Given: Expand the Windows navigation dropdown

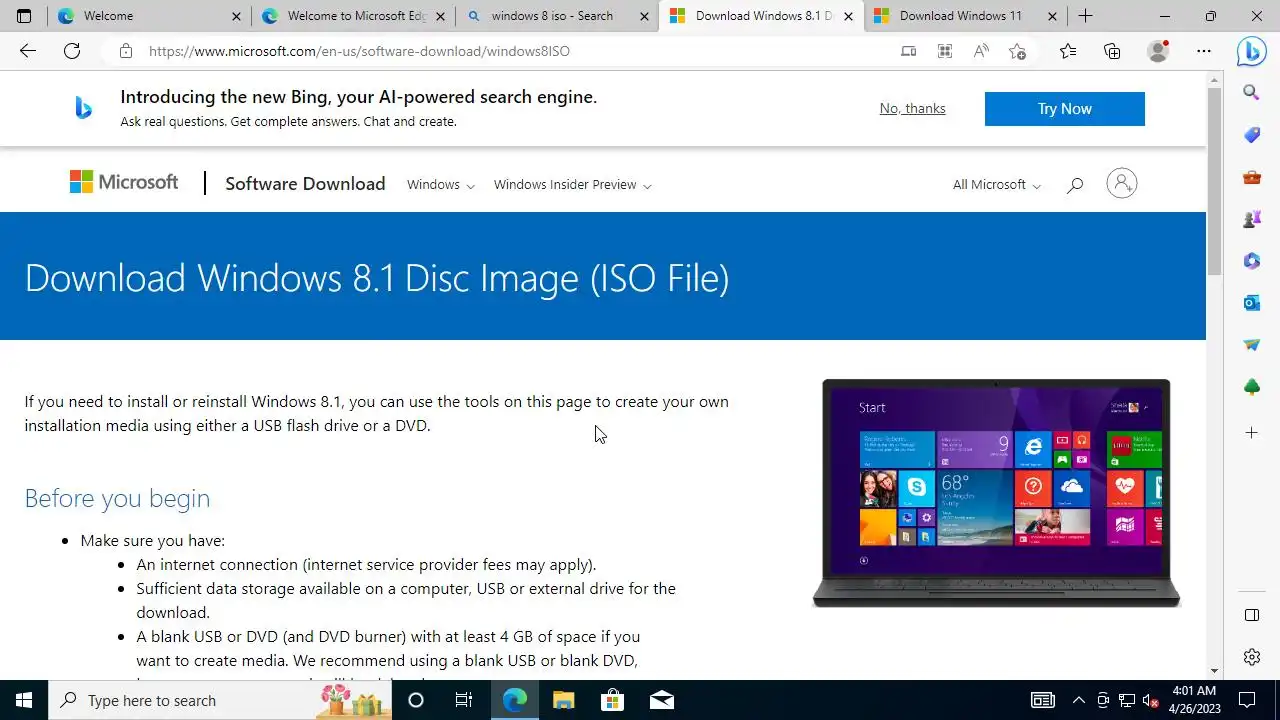Looking at the screenshot, I should point(441,185).
